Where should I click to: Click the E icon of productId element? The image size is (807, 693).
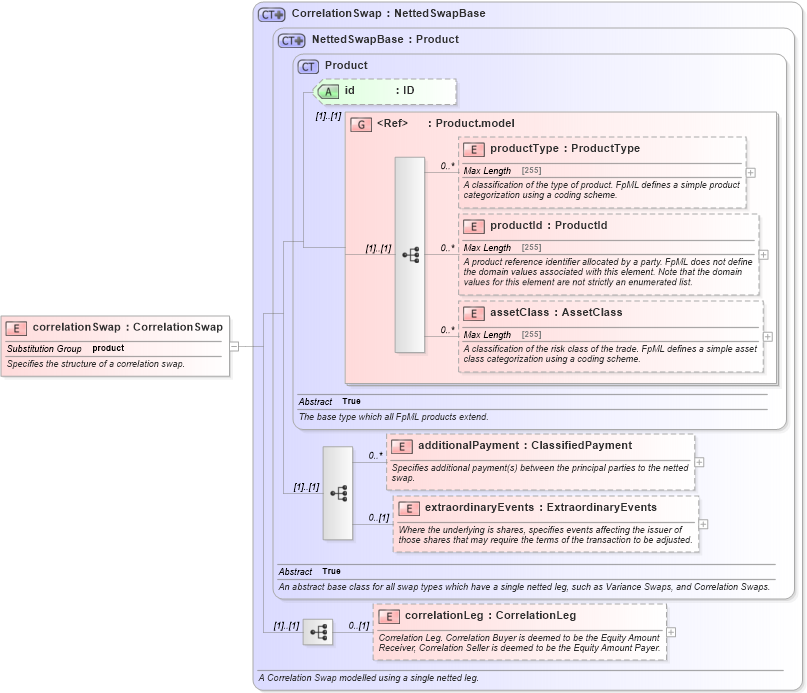[x=473, y=227]
